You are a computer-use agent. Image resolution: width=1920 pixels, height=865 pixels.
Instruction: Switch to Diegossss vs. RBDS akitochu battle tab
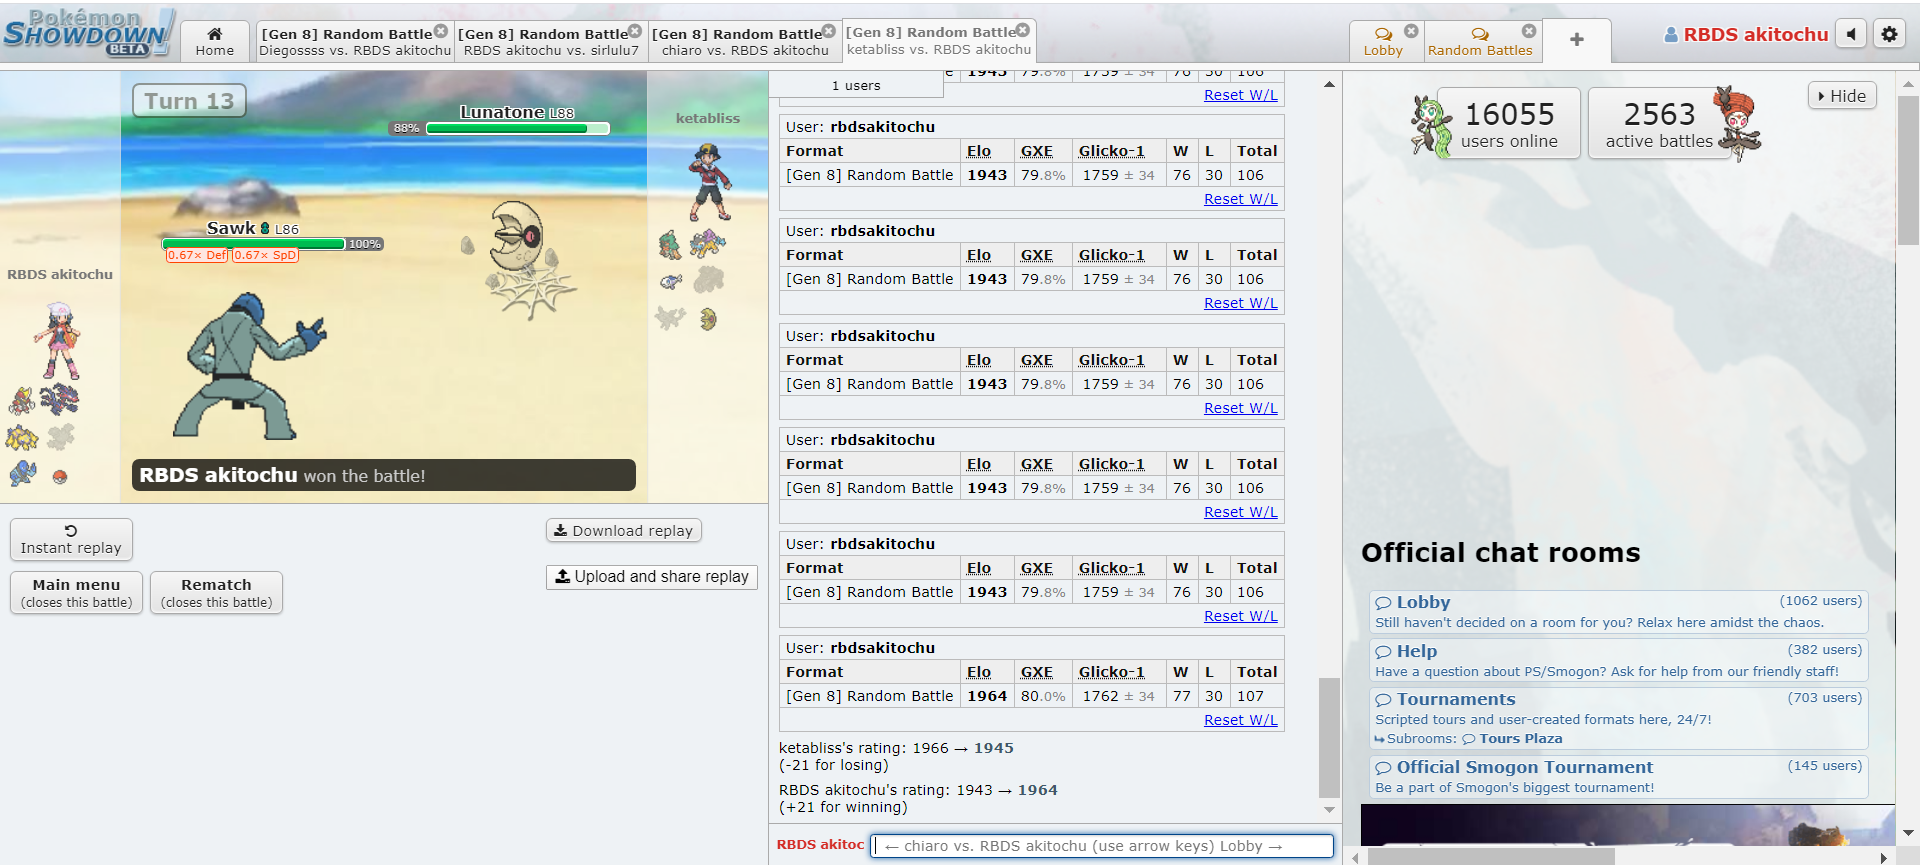(355, 41)
